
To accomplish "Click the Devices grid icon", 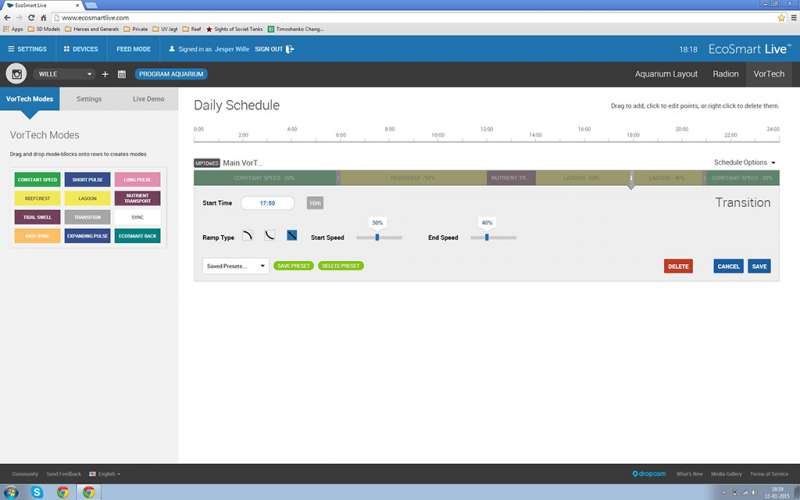I will tap(68, 48).
